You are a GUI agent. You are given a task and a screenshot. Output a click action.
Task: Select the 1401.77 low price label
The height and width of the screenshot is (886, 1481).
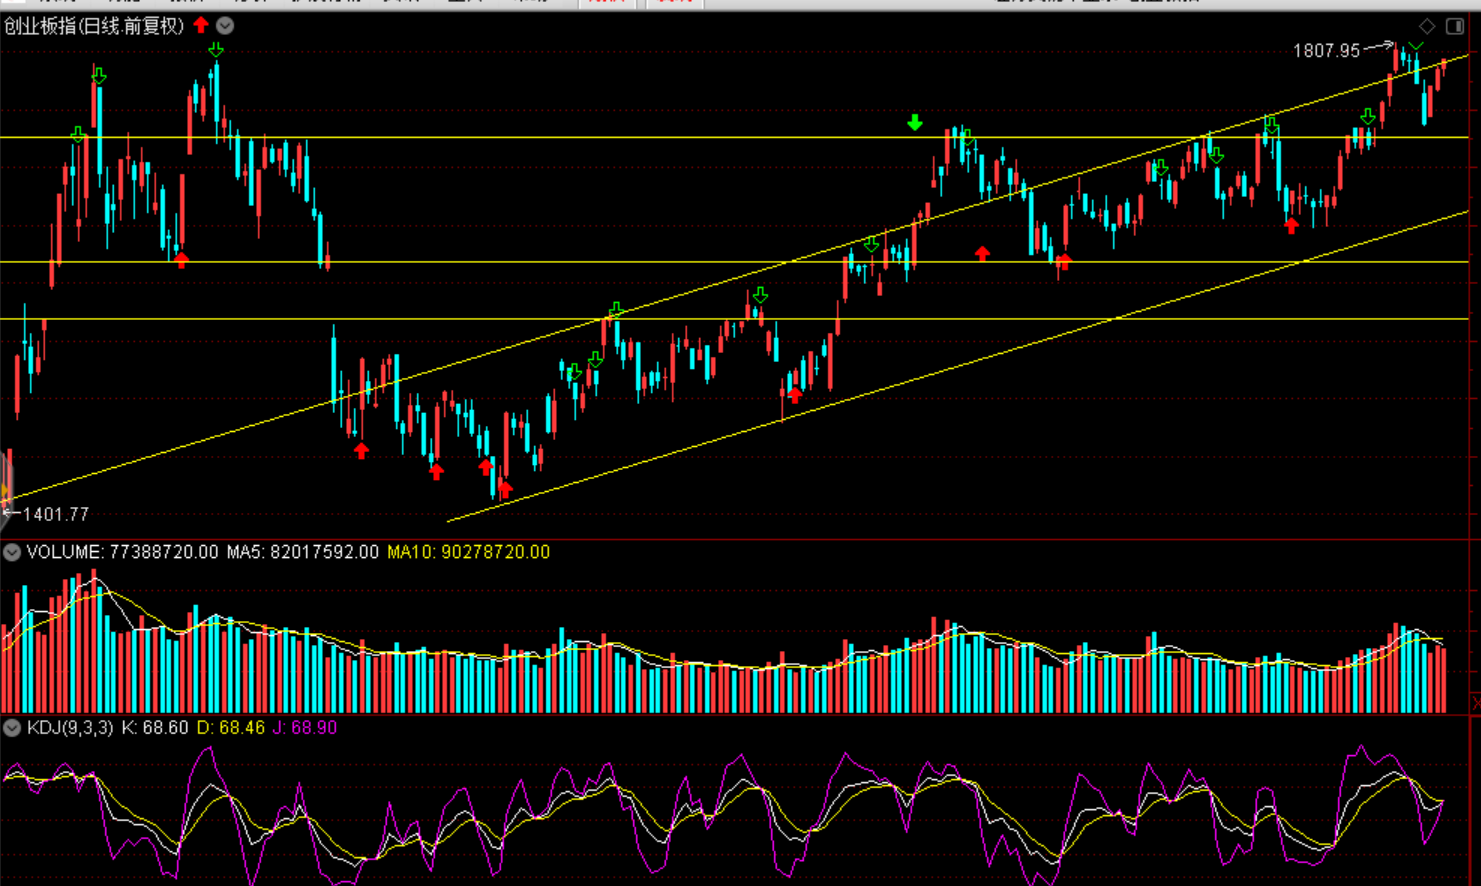(56, 514)
